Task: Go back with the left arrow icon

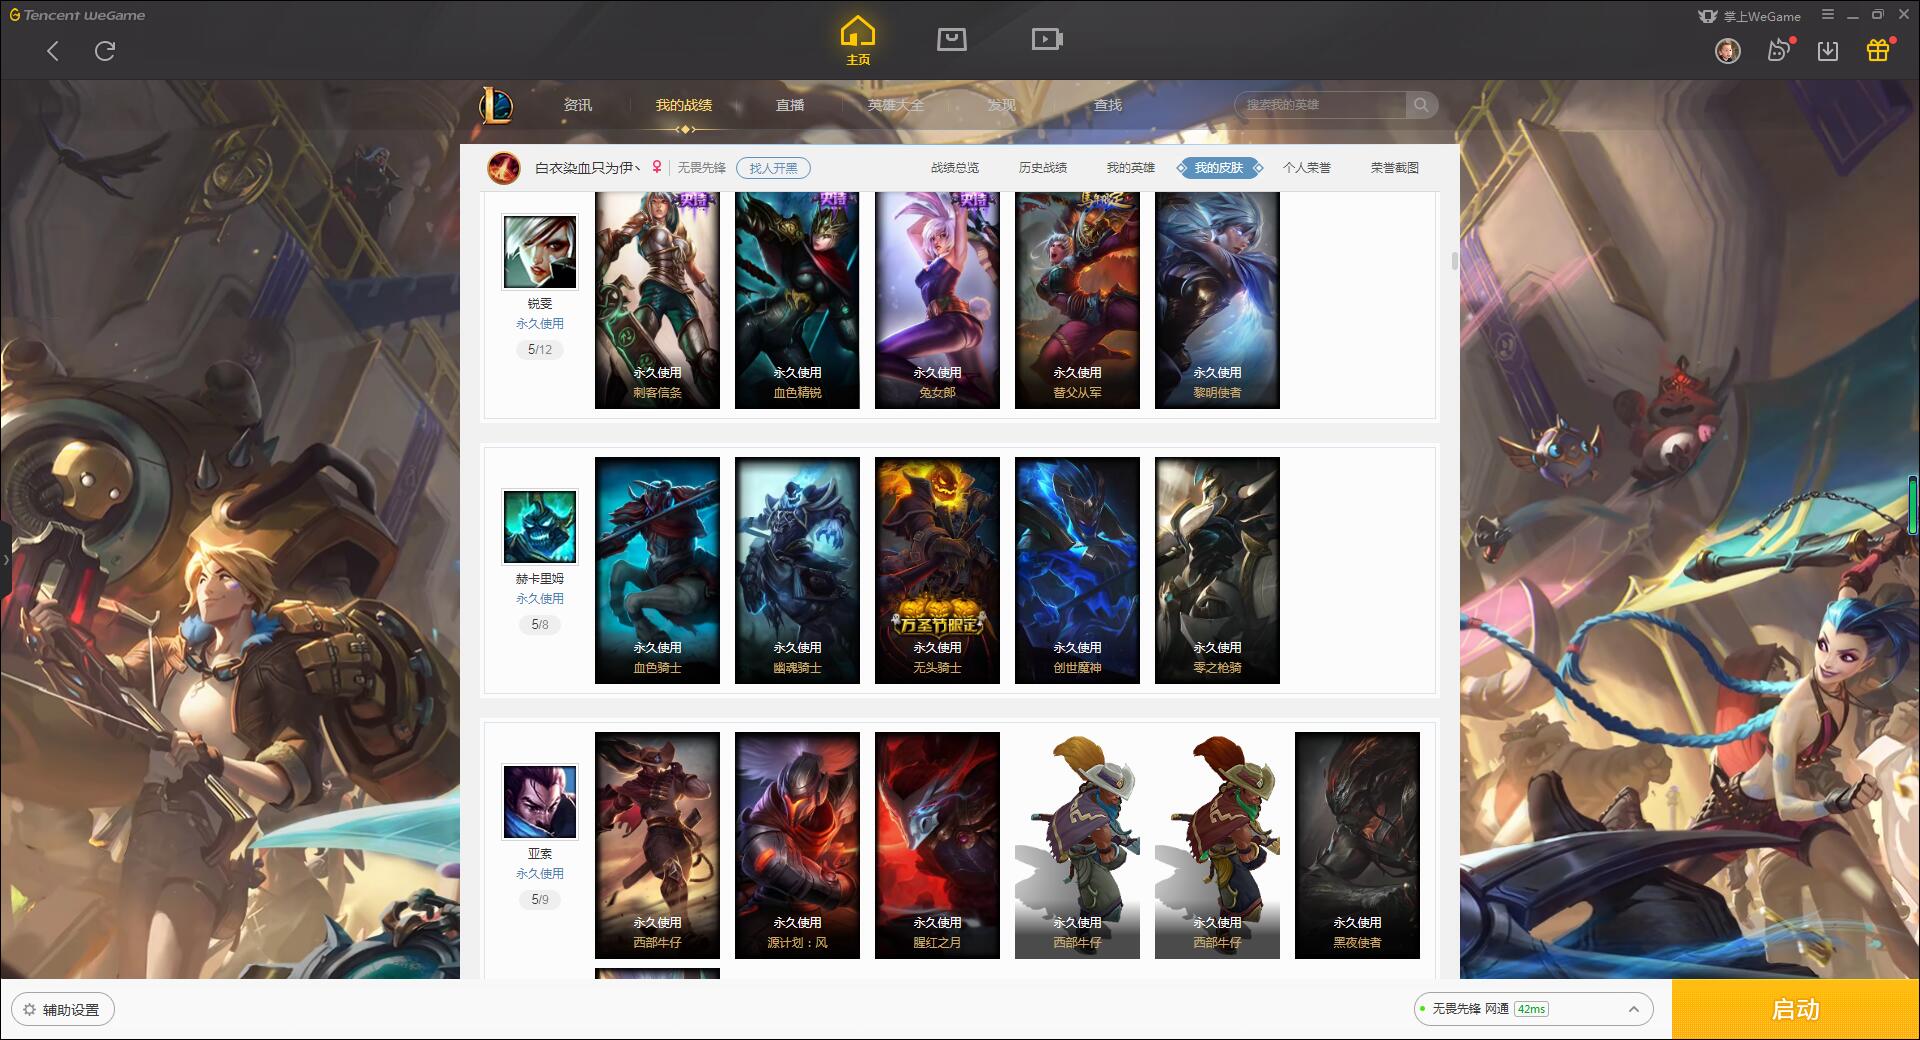Action: coord(53,51)
